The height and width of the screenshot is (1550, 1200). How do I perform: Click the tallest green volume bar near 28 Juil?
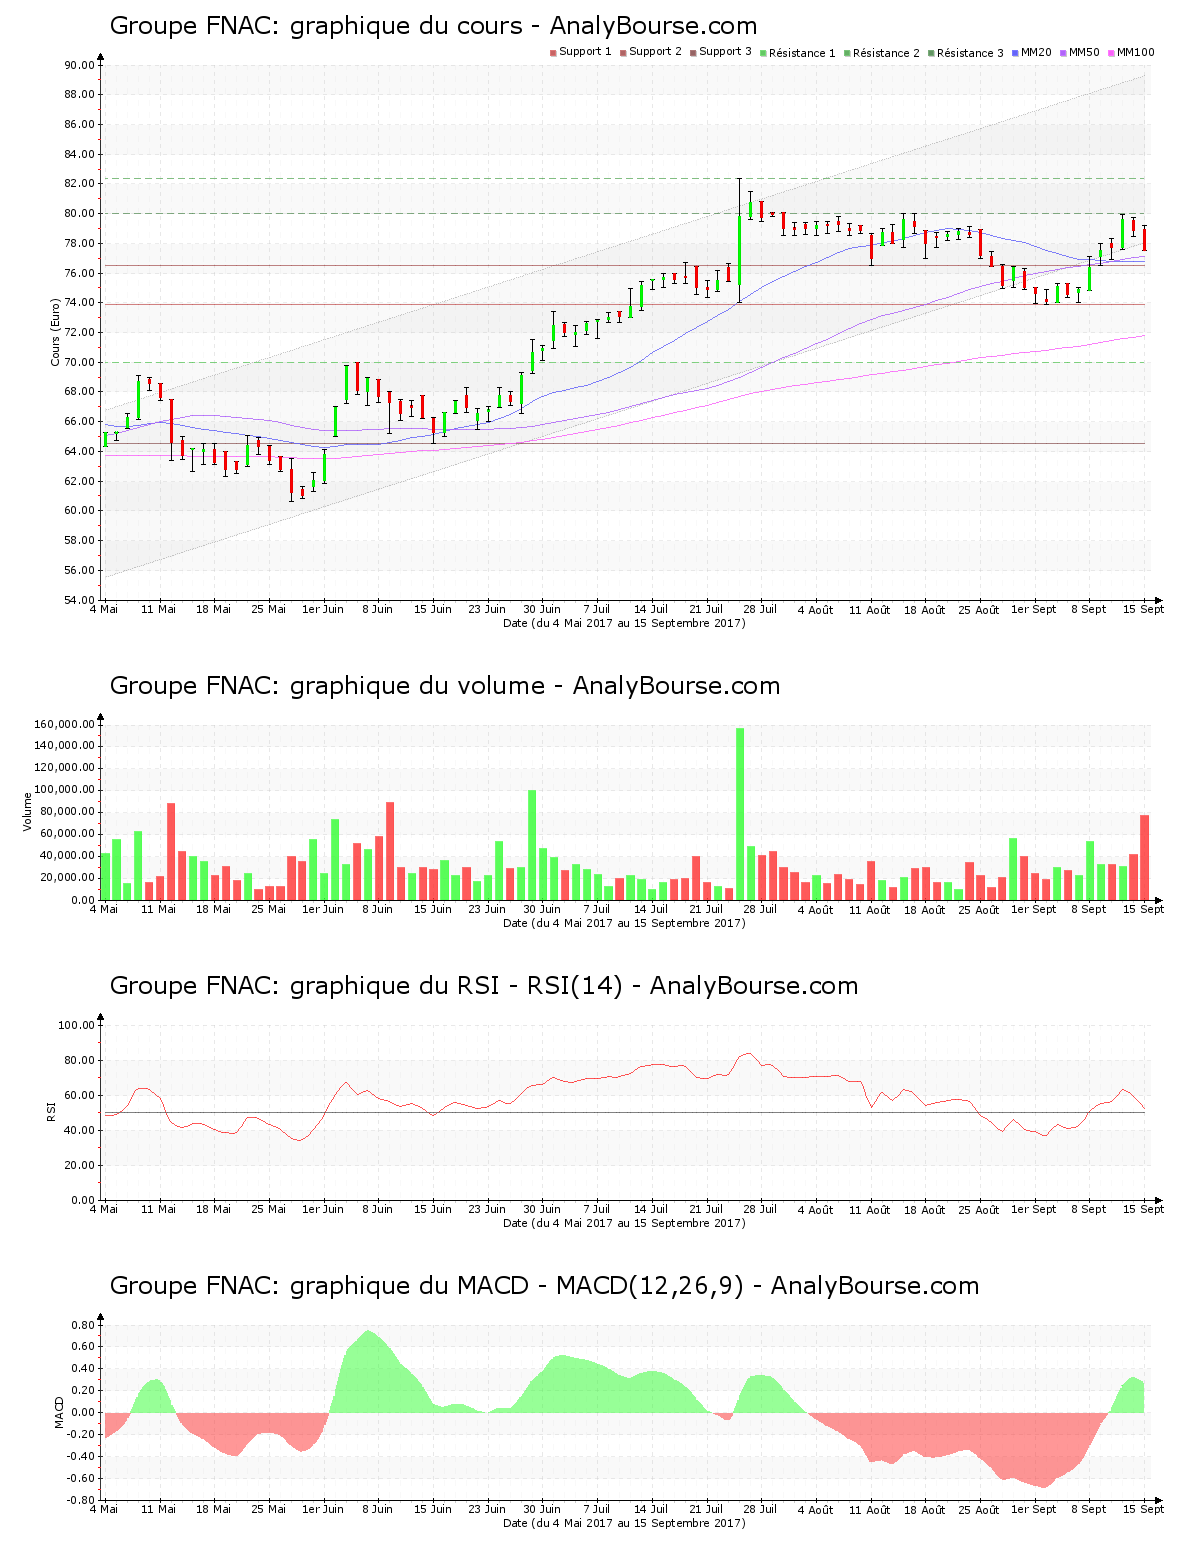[x=740, y=814]
